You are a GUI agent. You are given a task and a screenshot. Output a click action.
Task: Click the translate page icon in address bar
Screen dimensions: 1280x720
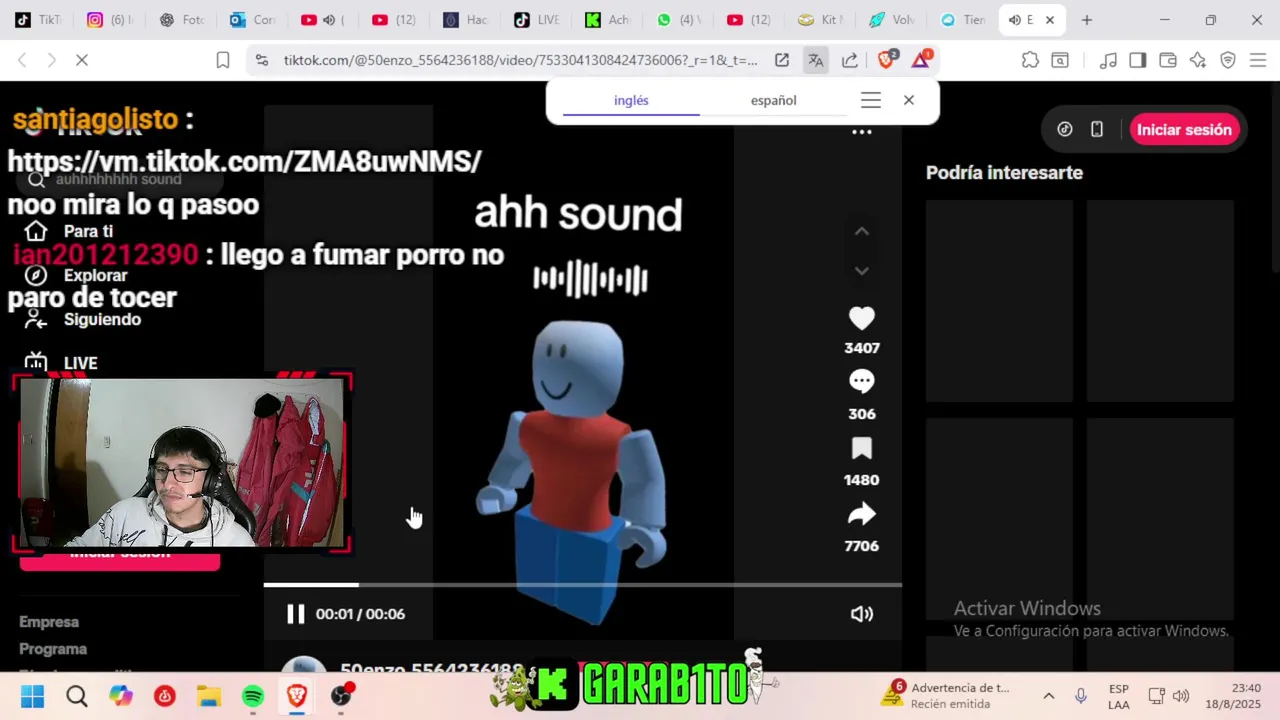816,60
